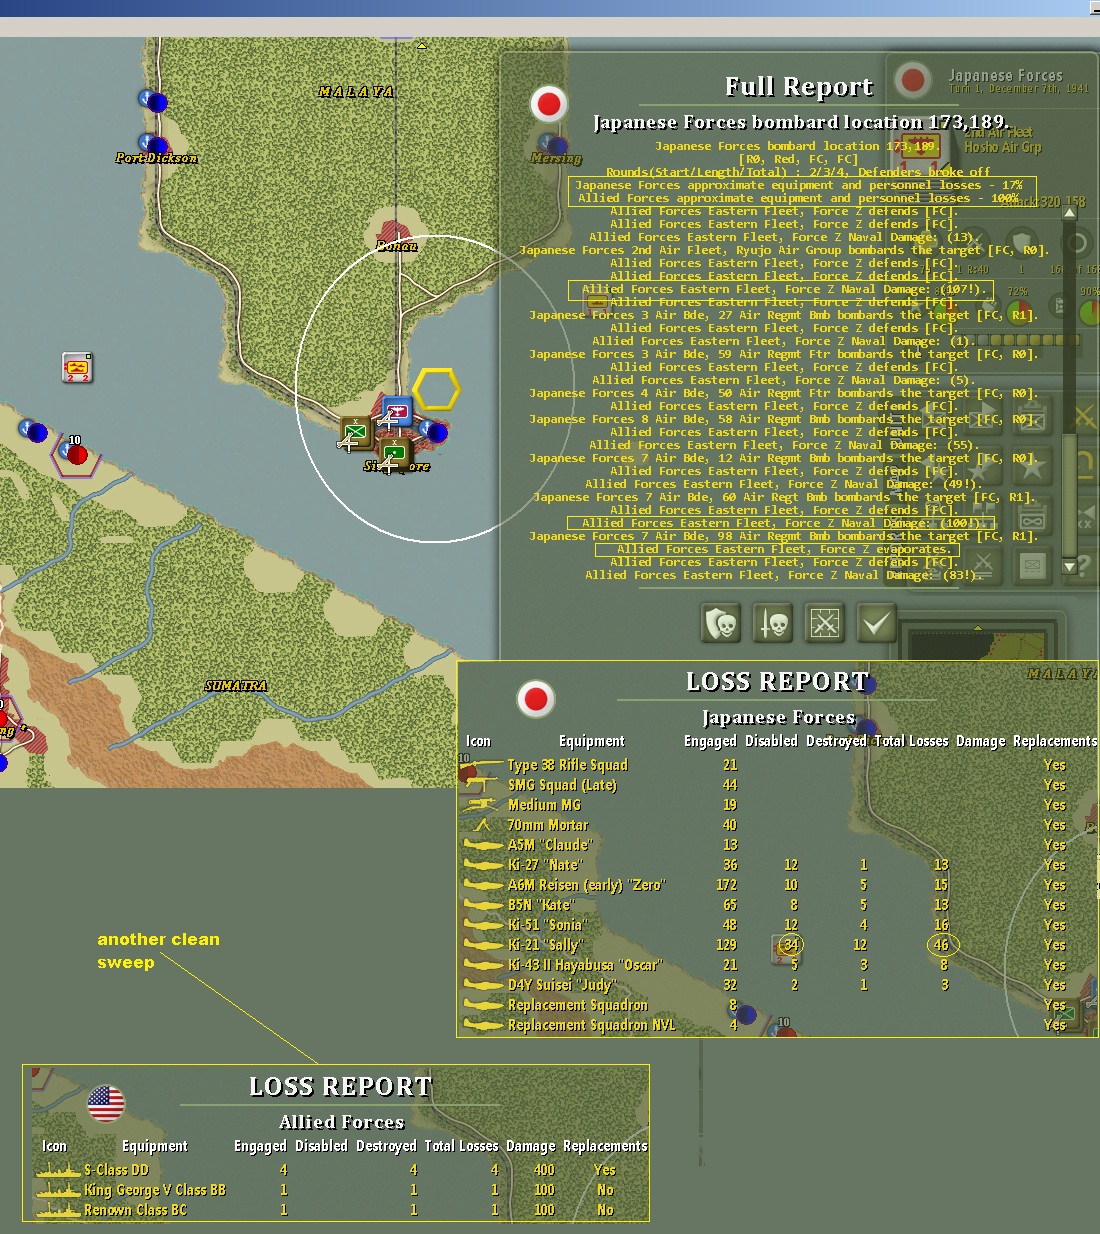The width and height of the screenshot is (1100, 1234).
Task: Select the Ki-21 "Sally" loss row
Action: pos(778,945)
